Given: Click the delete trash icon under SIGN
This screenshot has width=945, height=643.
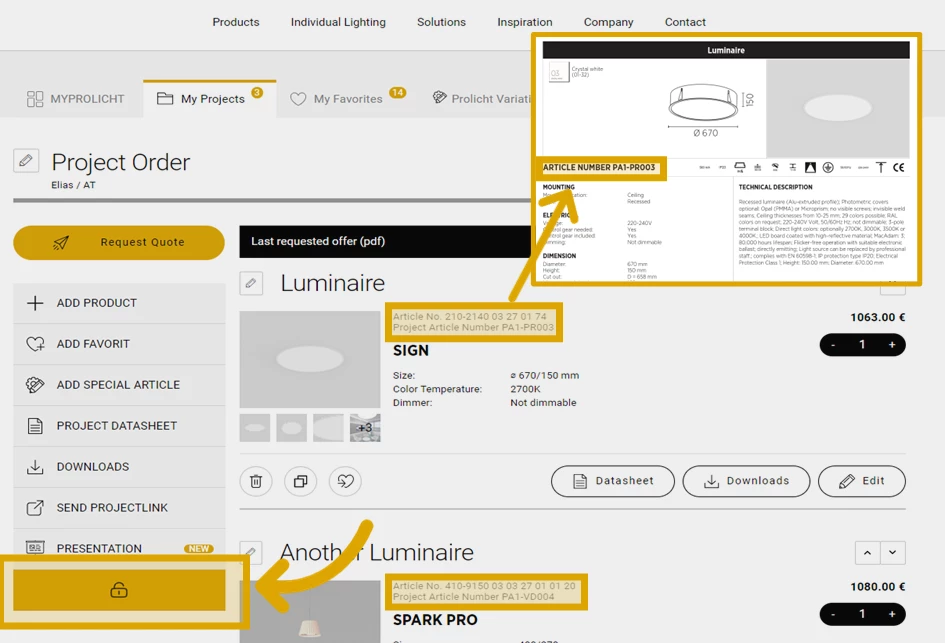Looking at the screenshot, I should [x=256, y=481].
